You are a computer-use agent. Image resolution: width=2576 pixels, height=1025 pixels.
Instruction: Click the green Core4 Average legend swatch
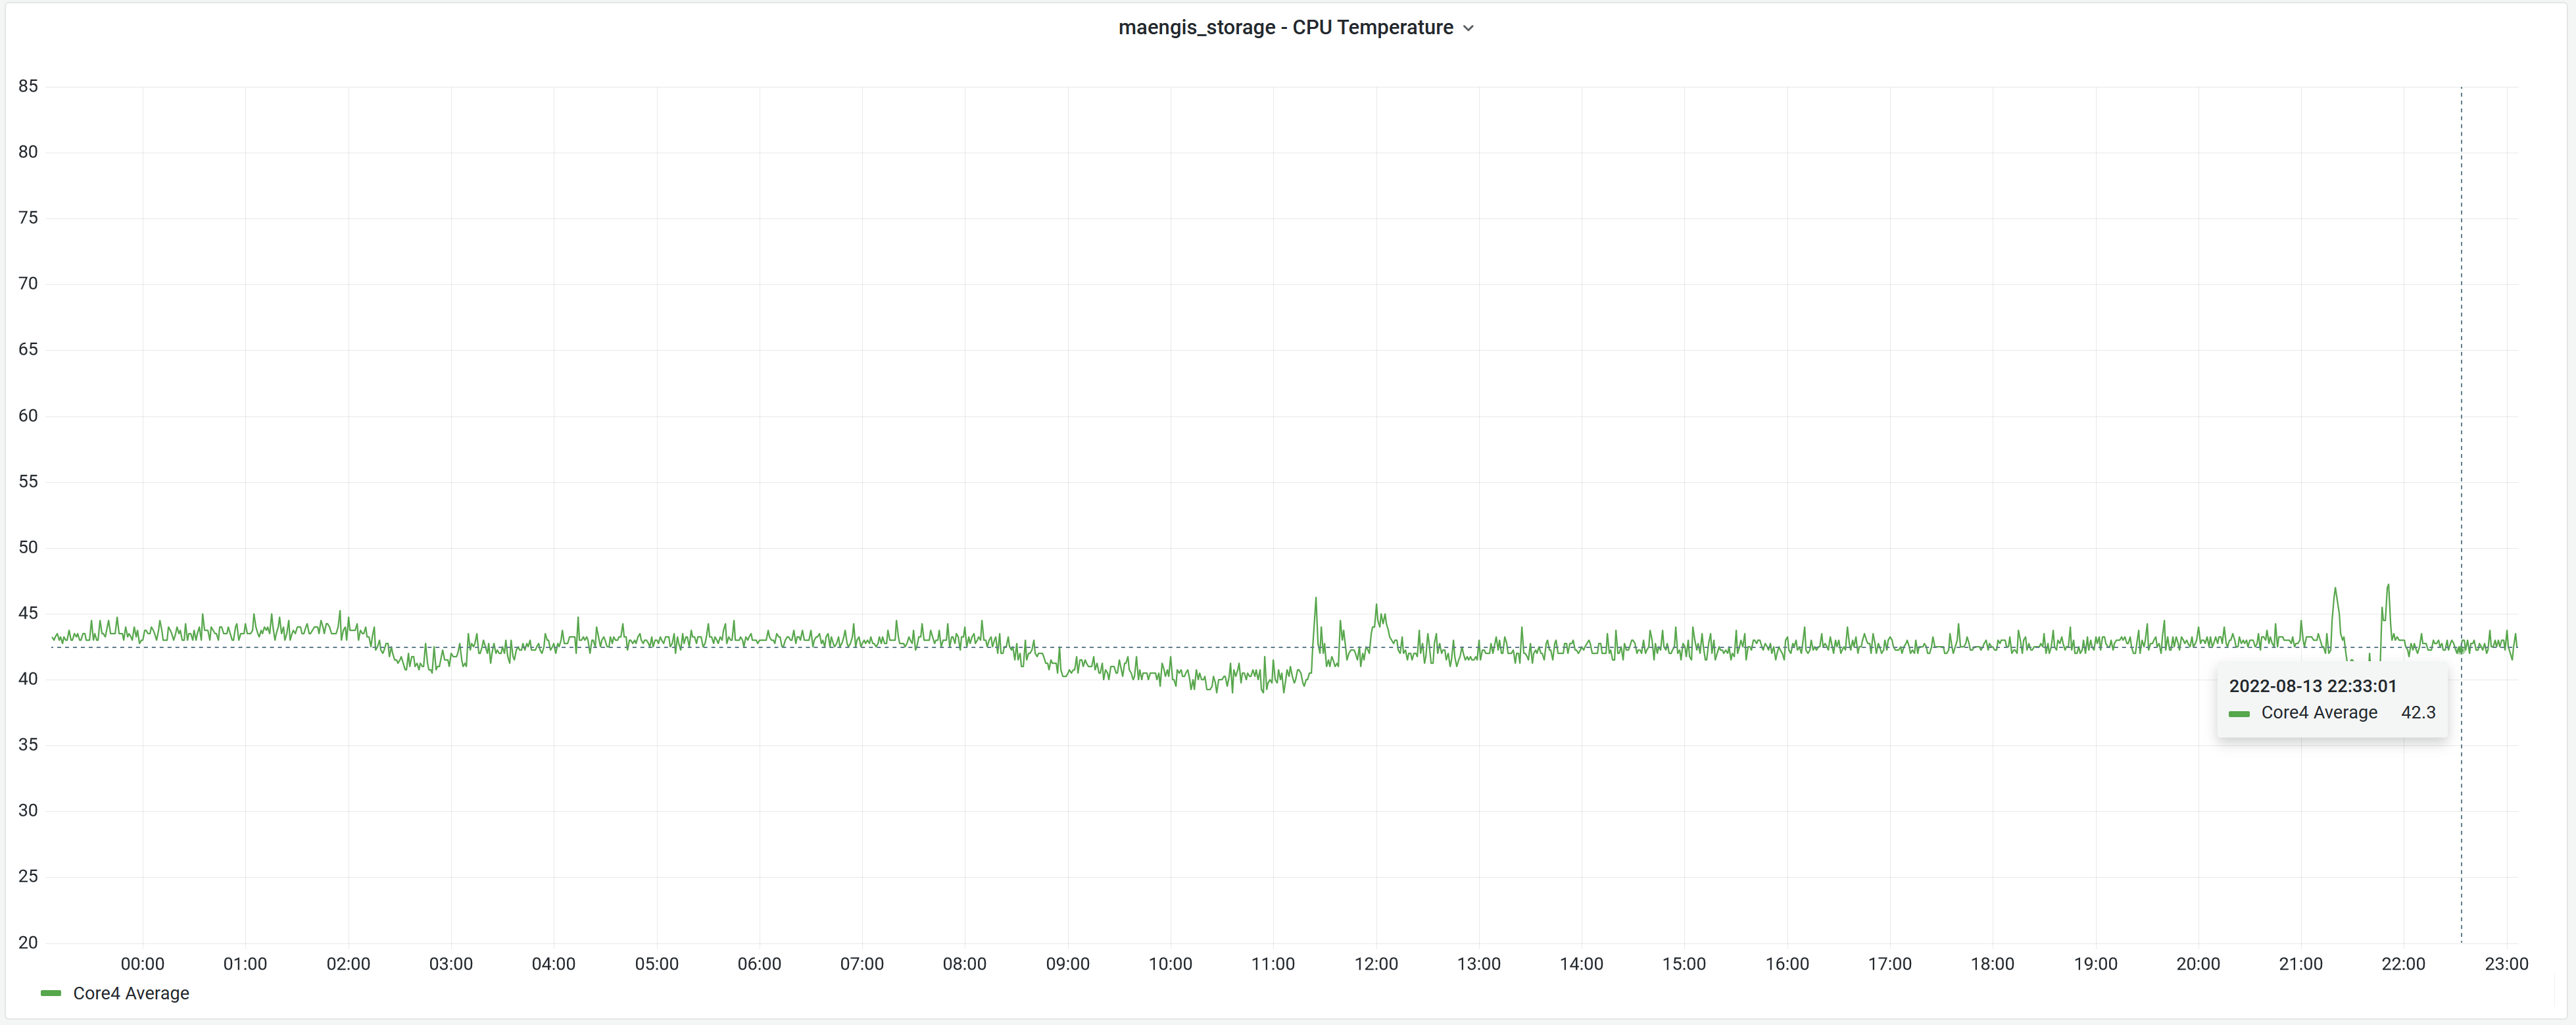51,993
